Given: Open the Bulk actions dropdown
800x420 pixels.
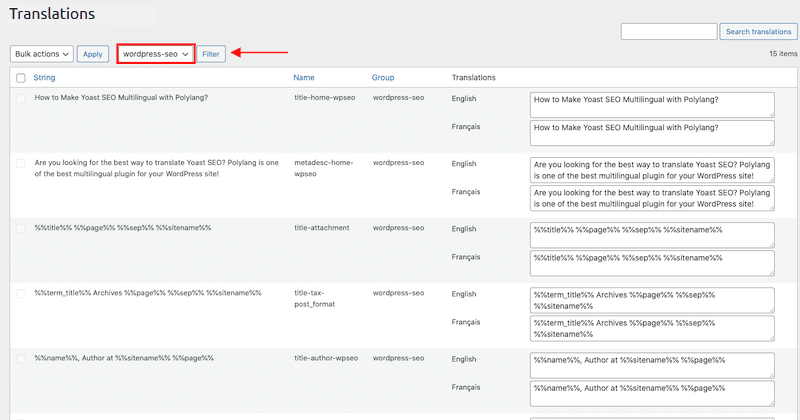Looking at the screenshot, I should pyautogui.click(x=42, y=54).
